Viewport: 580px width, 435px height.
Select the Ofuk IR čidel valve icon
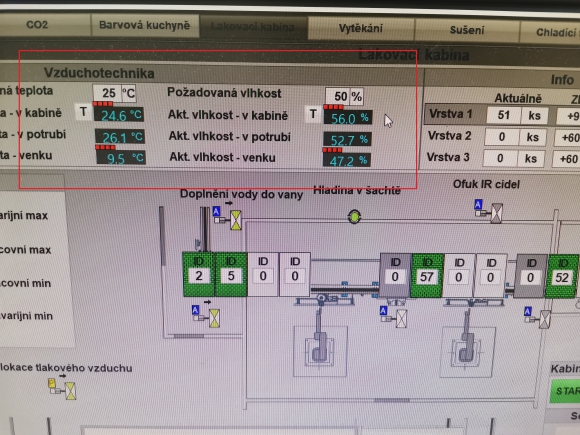pos(497,213)
